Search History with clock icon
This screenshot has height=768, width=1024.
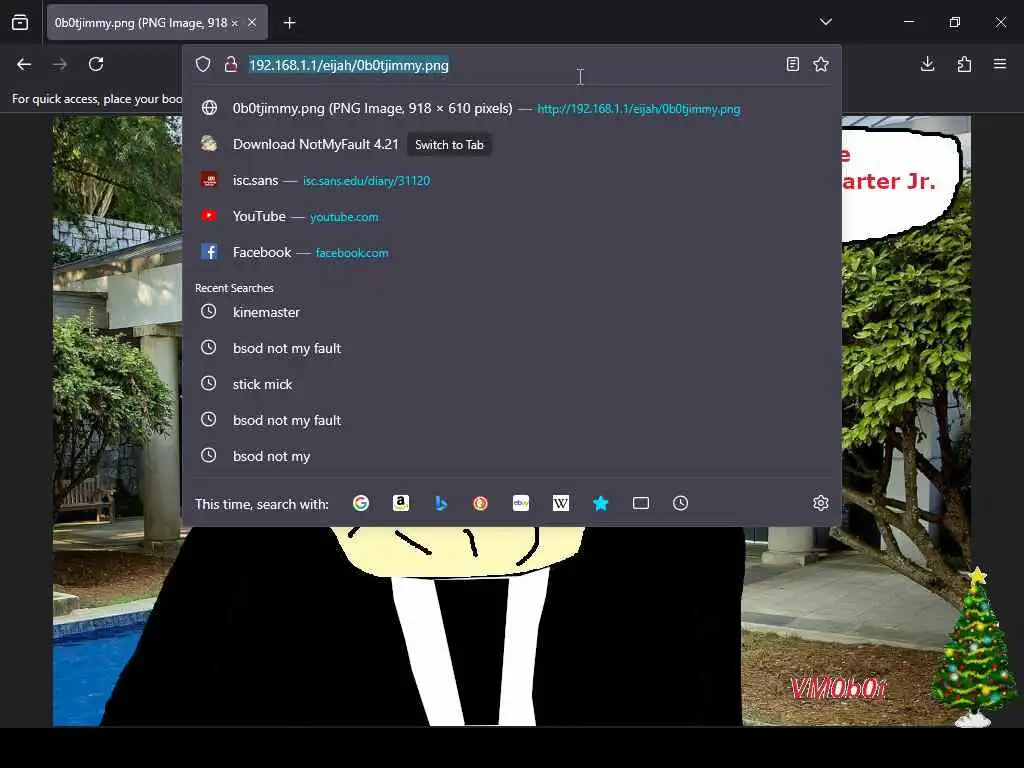tap(680, 503)
